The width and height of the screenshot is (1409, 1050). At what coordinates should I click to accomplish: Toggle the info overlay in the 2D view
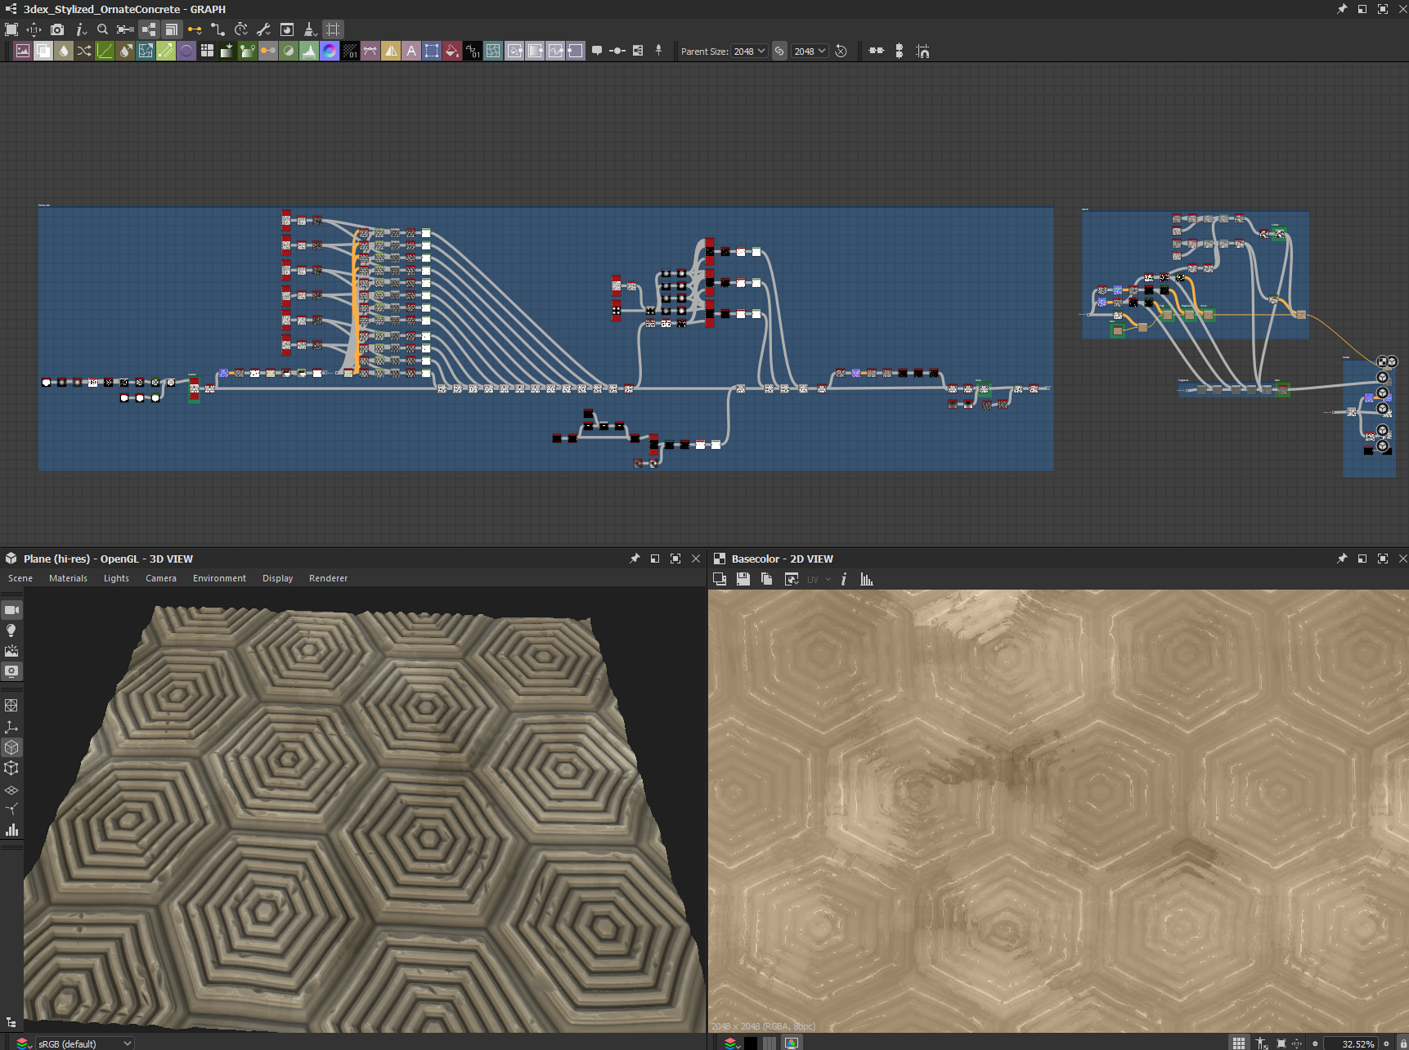pyautogui.click(x=844, y=579)
